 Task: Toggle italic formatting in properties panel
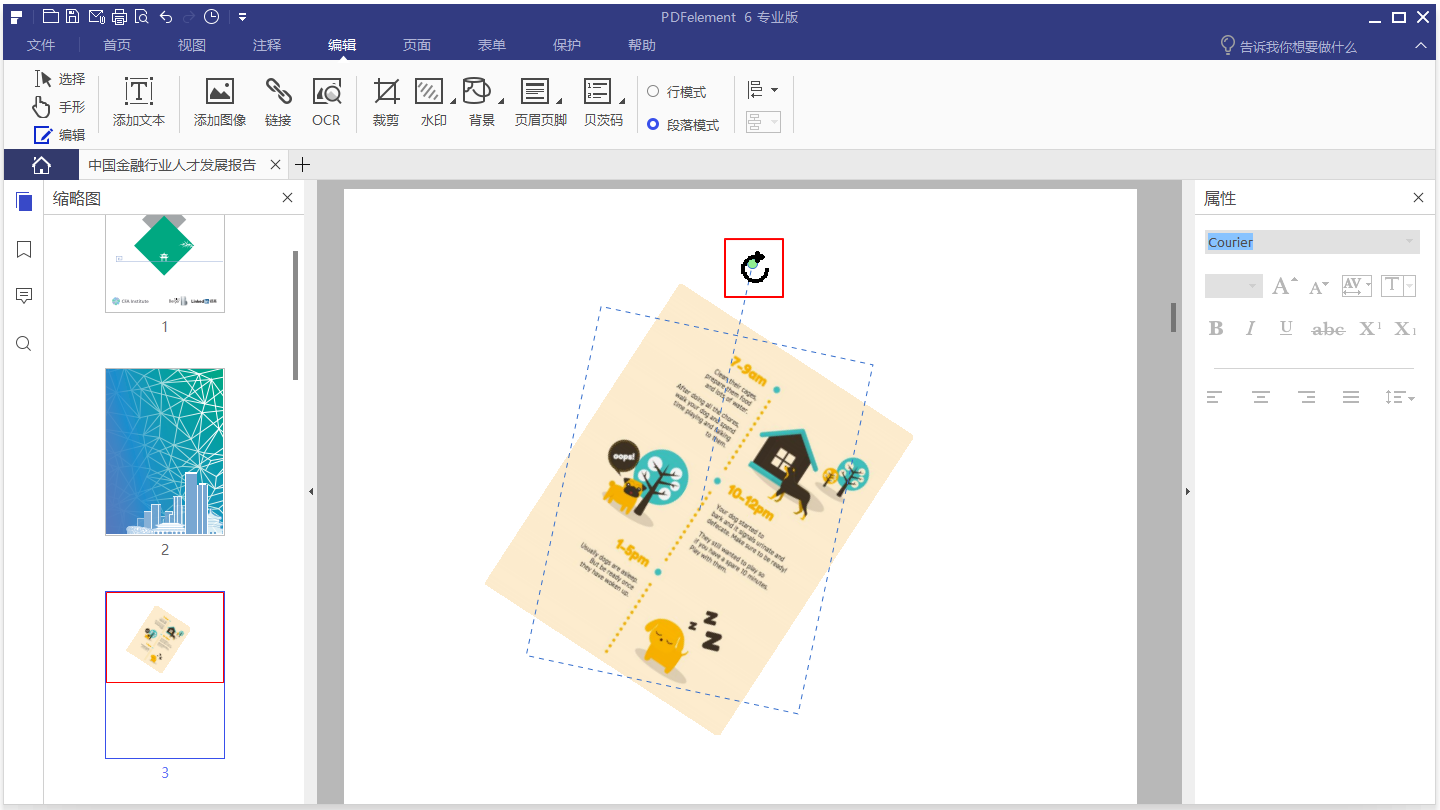pos(1250,329)
